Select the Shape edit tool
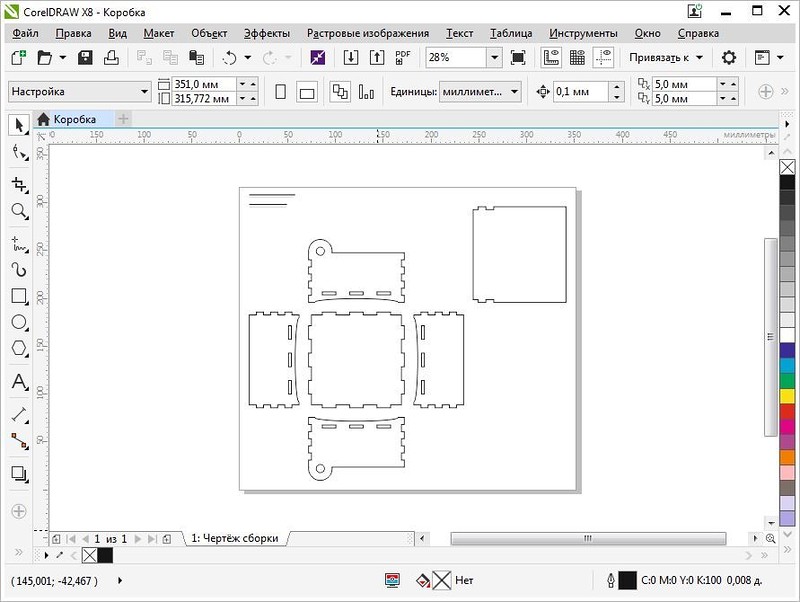This screenshot has height=602, width=800. 19,153
